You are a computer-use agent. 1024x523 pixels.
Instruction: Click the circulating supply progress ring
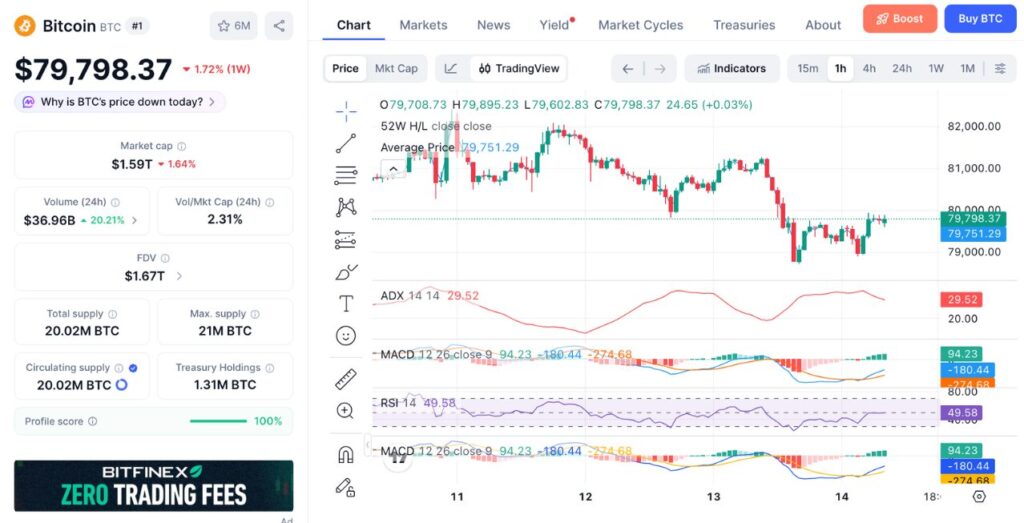pos(121,385)
